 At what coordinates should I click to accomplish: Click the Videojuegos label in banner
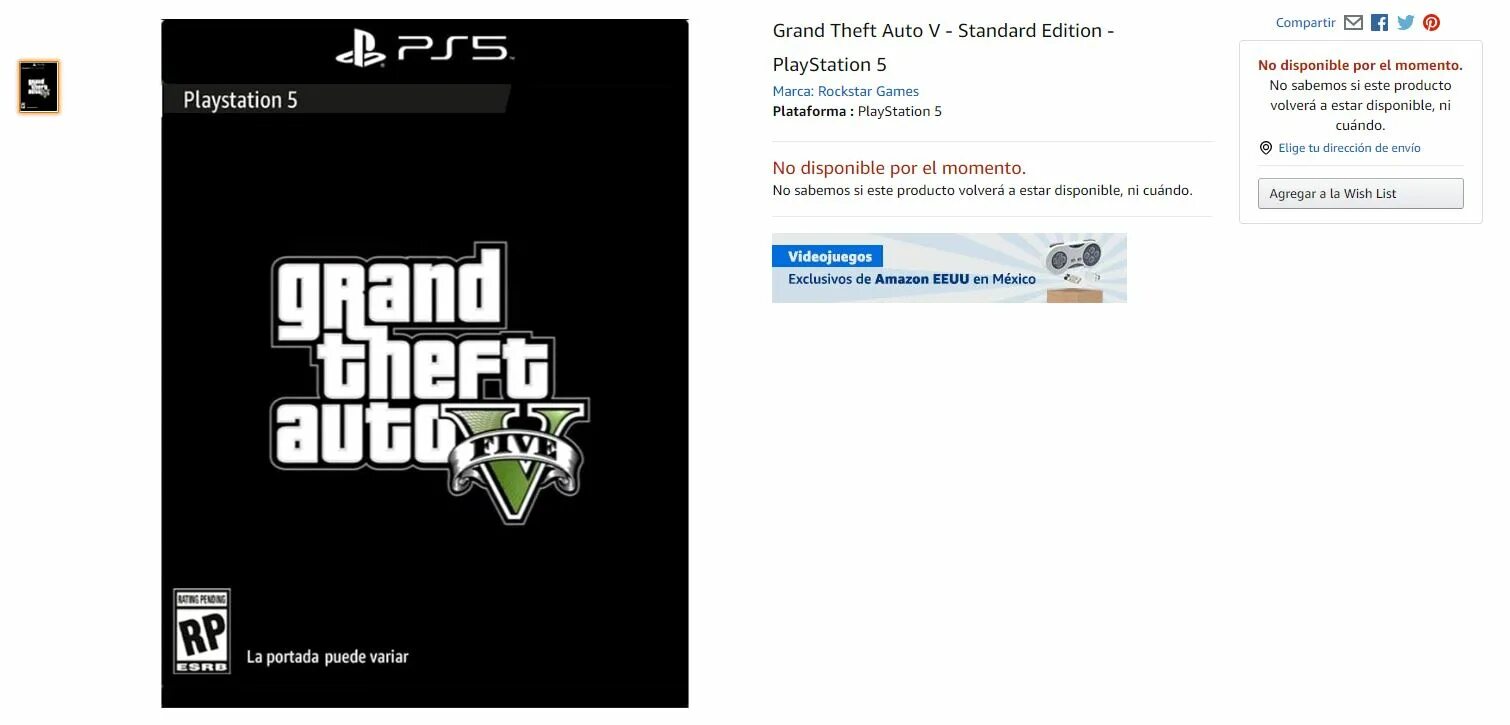pyautogui.click(x=829, y=256)
